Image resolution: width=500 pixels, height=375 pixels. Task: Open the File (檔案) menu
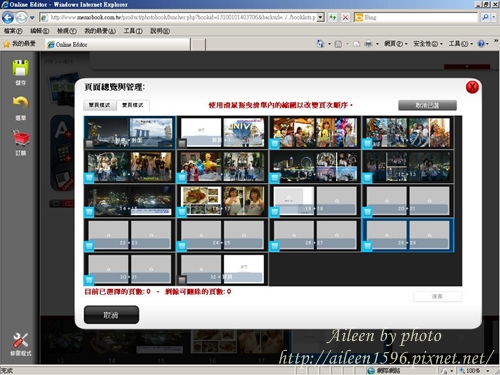(x=13, y=31)
